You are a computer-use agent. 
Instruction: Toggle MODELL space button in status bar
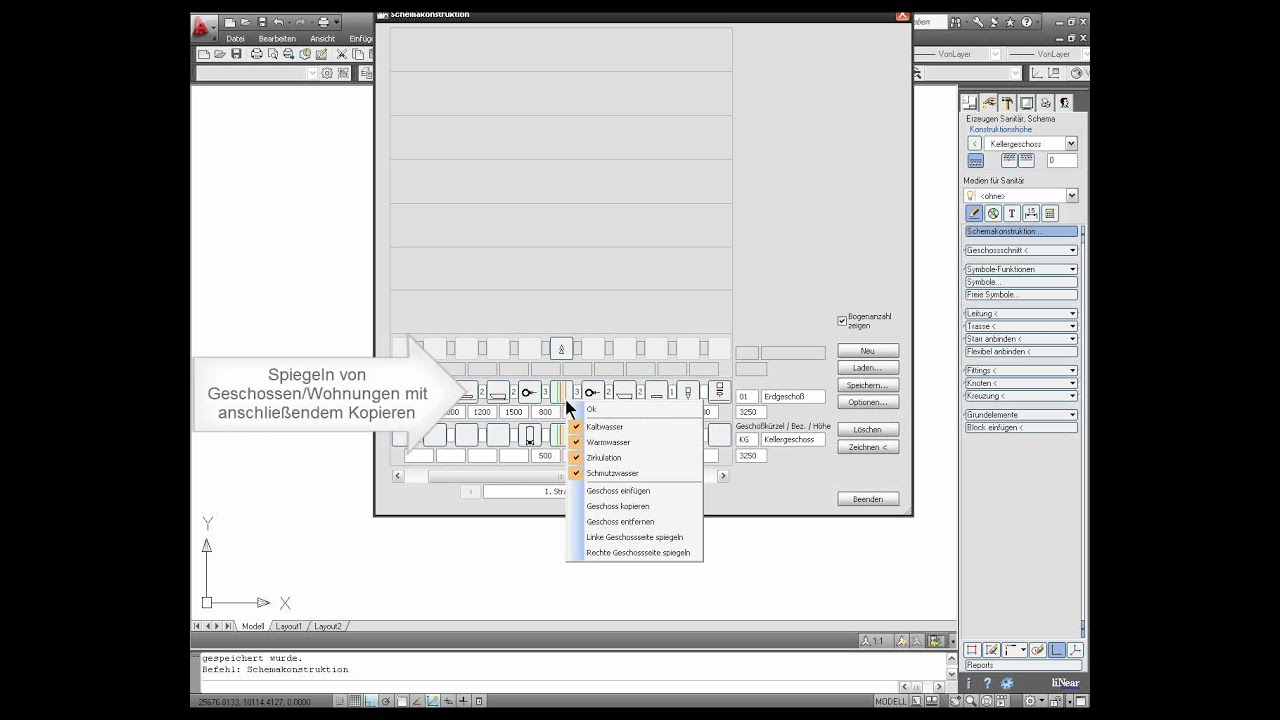point(891,702)
